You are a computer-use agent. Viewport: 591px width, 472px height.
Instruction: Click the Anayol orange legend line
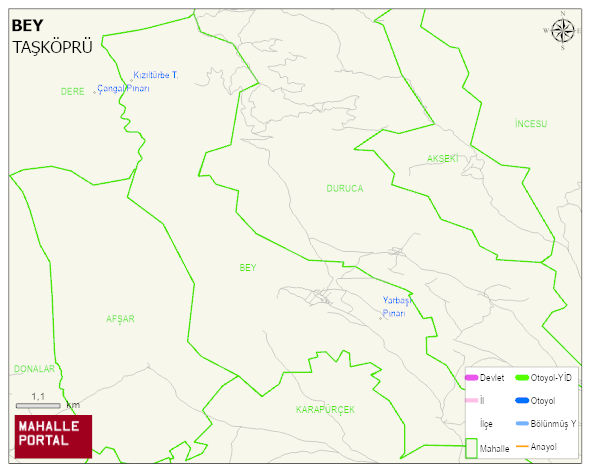[x=522, y=446]
